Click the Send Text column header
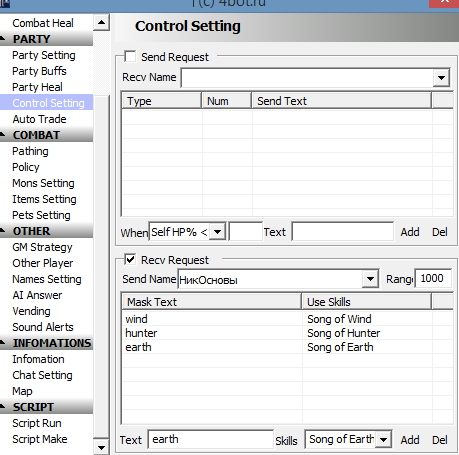 click(x=341, y=101)
